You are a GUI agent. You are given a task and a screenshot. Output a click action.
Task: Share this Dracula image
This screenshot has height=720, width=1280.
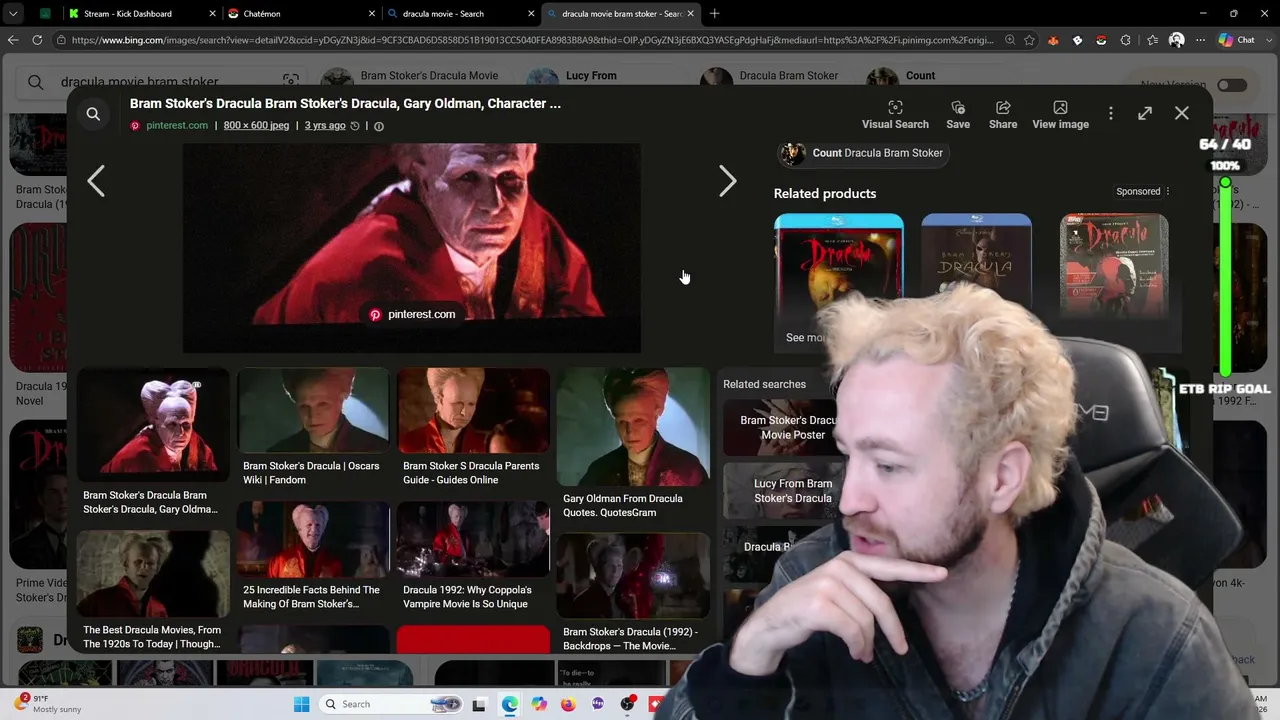click(x=1003, y=115)
